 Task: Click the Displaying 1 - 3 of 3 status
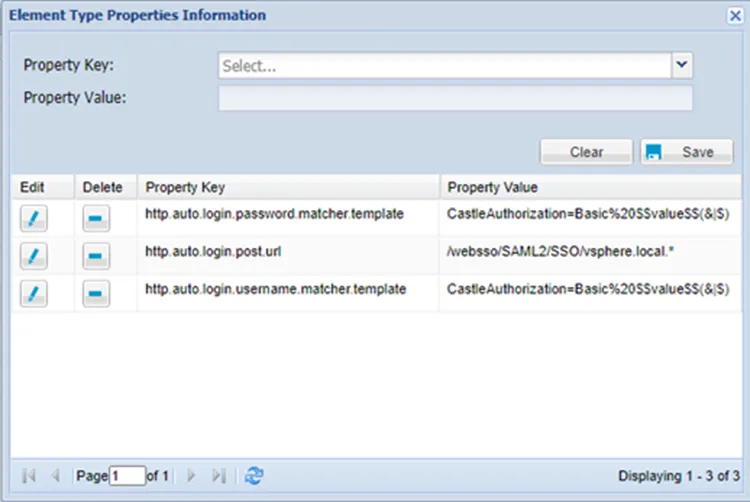coord(679,476)
